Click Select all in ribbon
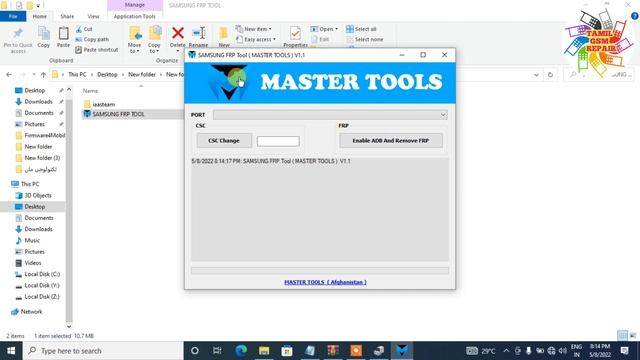Viewport: 640px width, 360px height. point(361,29)
